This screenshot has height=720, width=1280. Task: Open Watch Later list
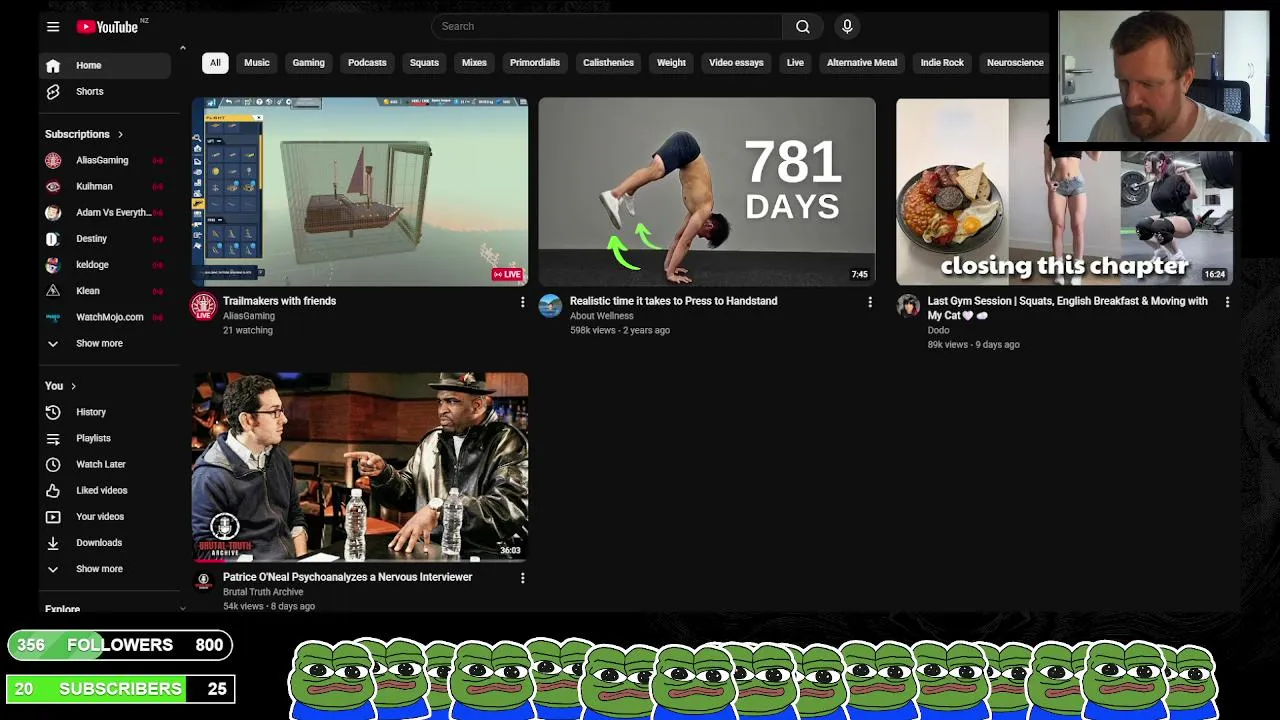coord(105,464)
